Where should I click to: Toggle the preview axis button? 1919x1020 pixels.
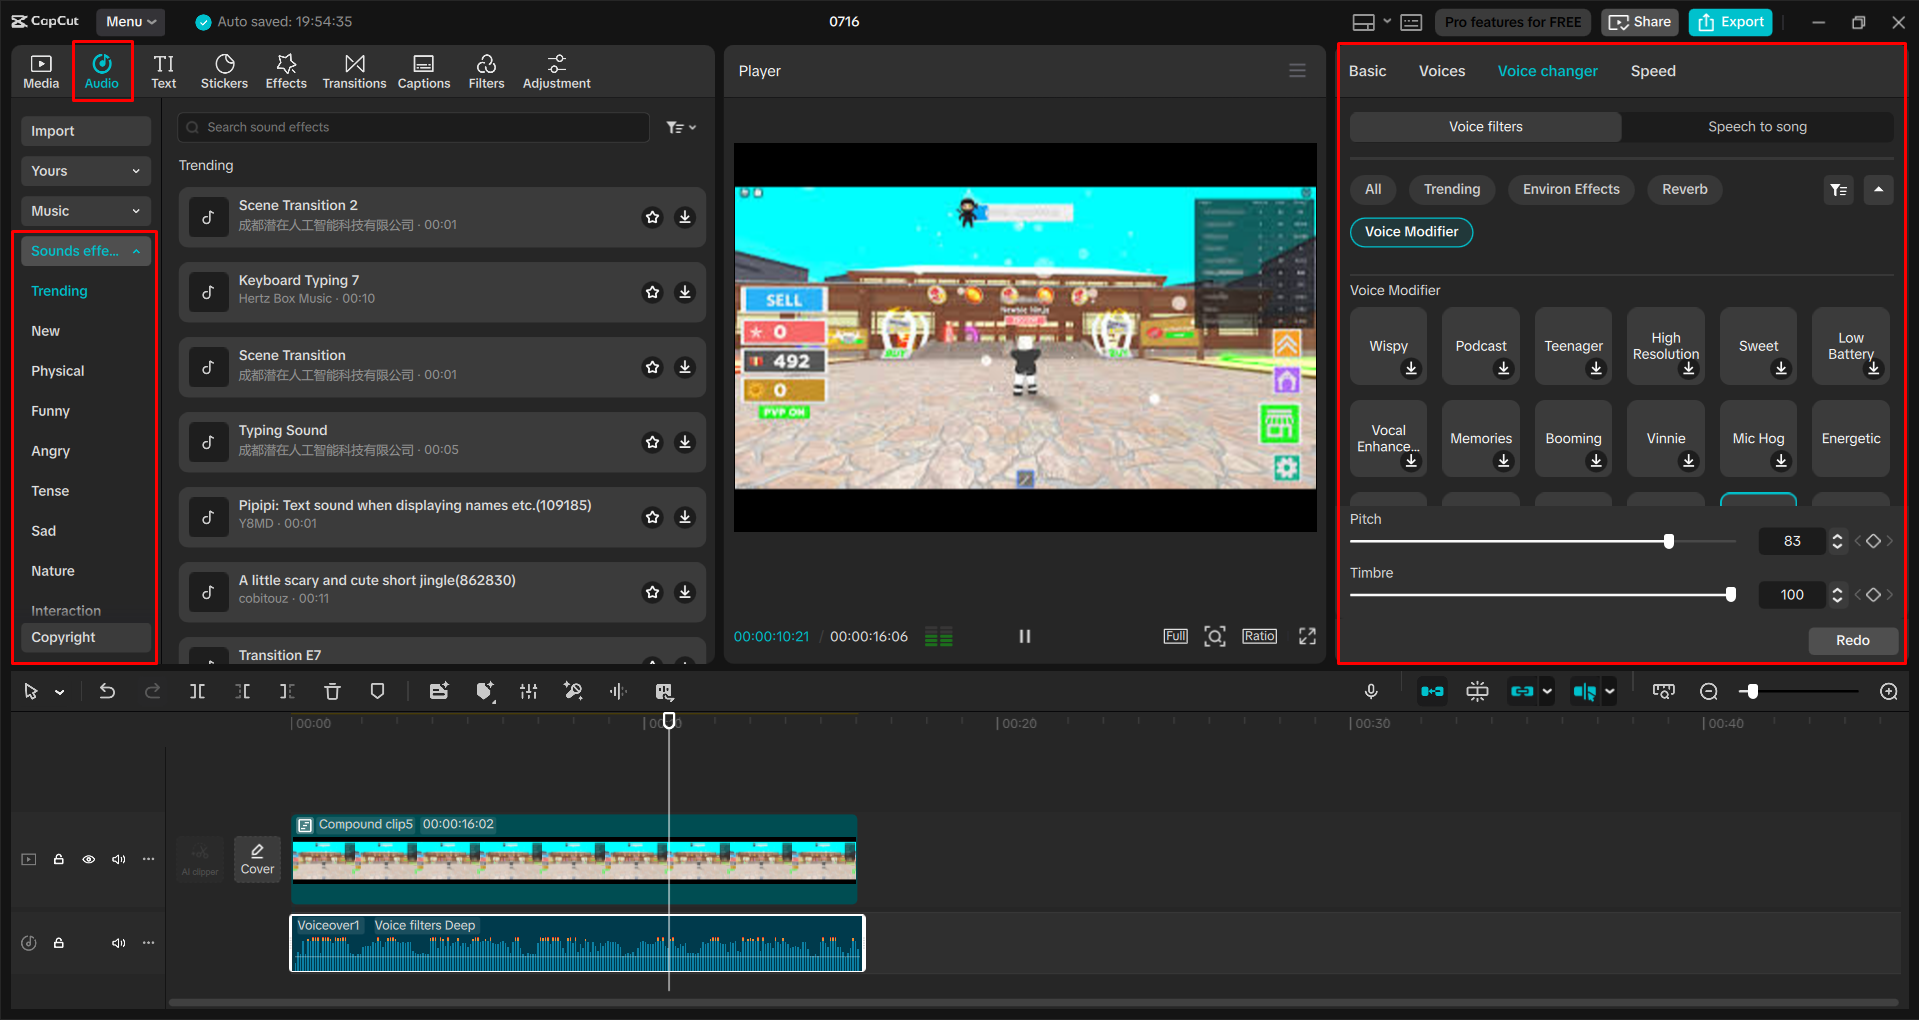click(x=1584, y=691)
